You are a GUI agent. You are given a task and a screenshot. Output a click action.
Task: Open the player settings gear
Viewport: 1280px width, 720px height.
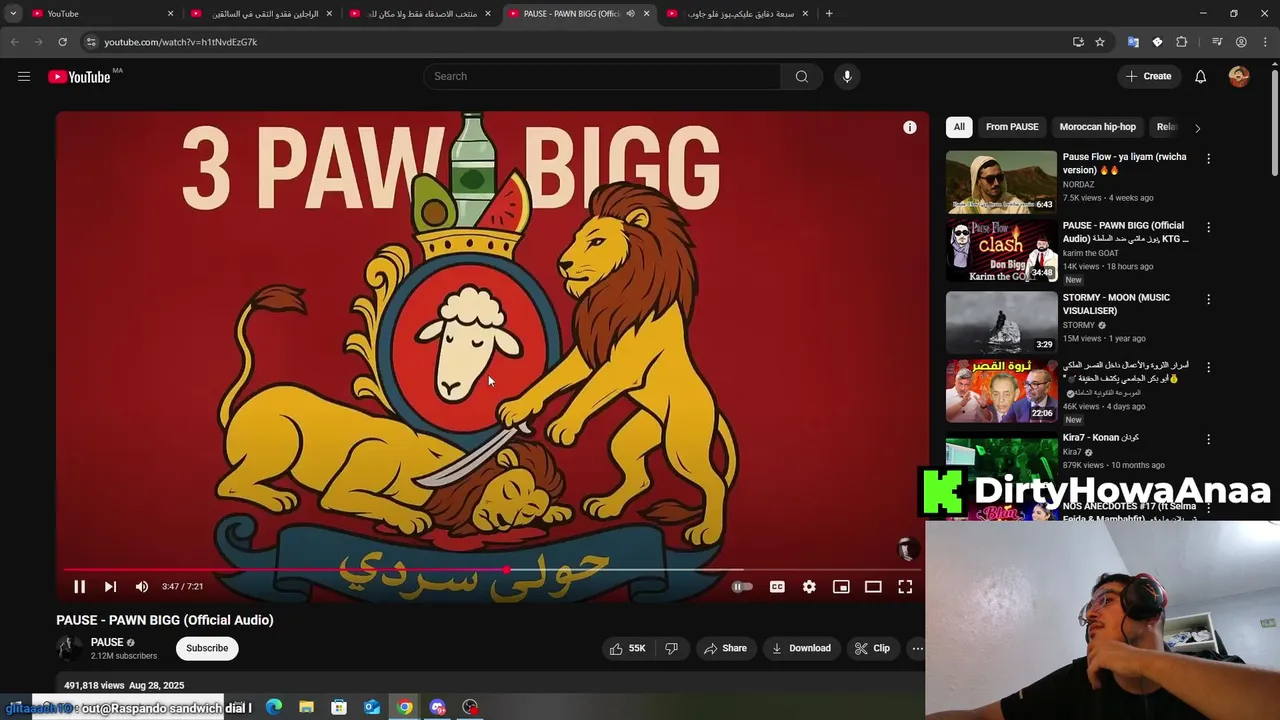(809, 587)
